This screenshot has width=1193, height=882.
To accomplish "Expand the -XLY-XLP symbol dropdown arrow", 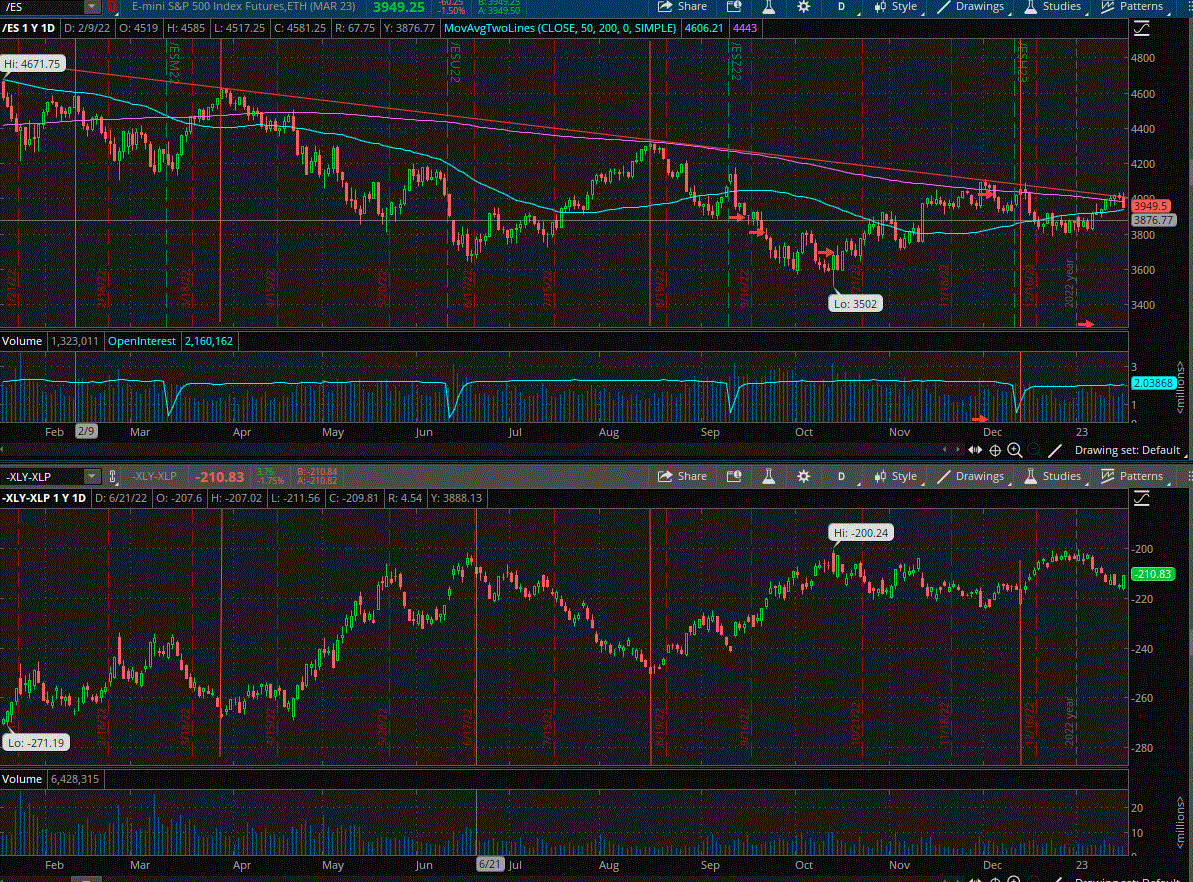I will [91, 476].
